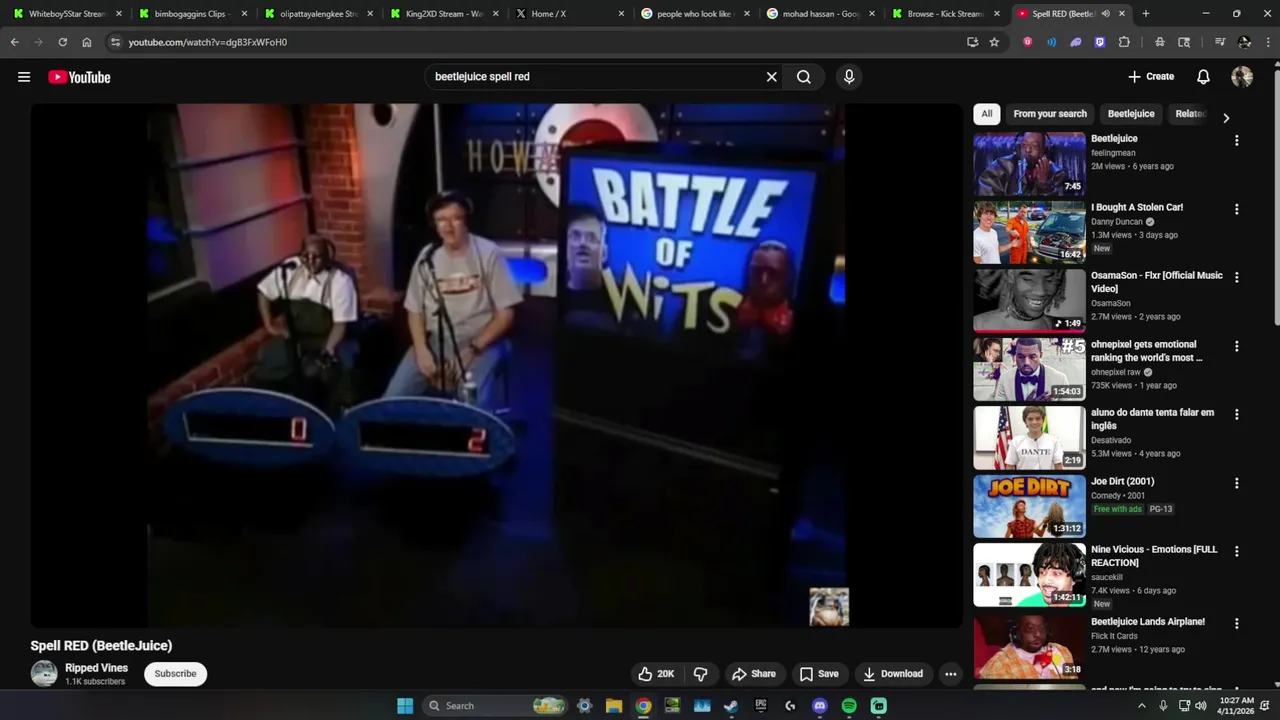Open the Windows Start menu
The width and height of the screenshot is (1280, 720).
pyautogui.click(x=405, y=706)
